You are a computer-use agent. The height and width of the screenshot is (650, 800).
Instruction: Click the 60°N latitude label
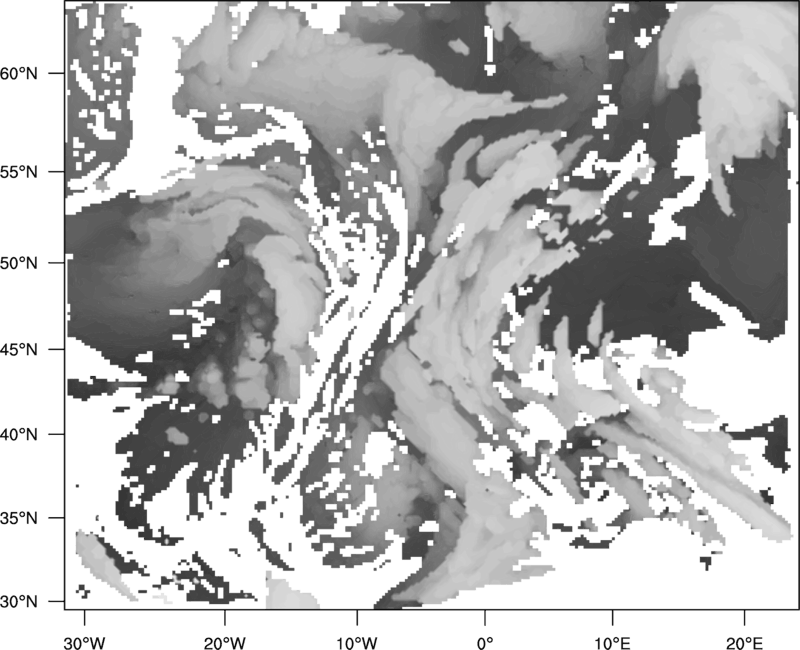click(19, 73)
